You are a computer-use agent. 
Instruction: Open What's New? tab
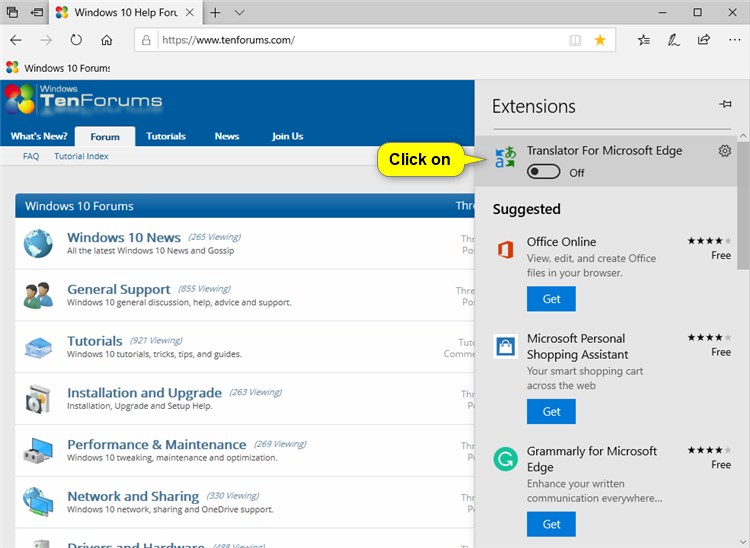tap(39, 136)
